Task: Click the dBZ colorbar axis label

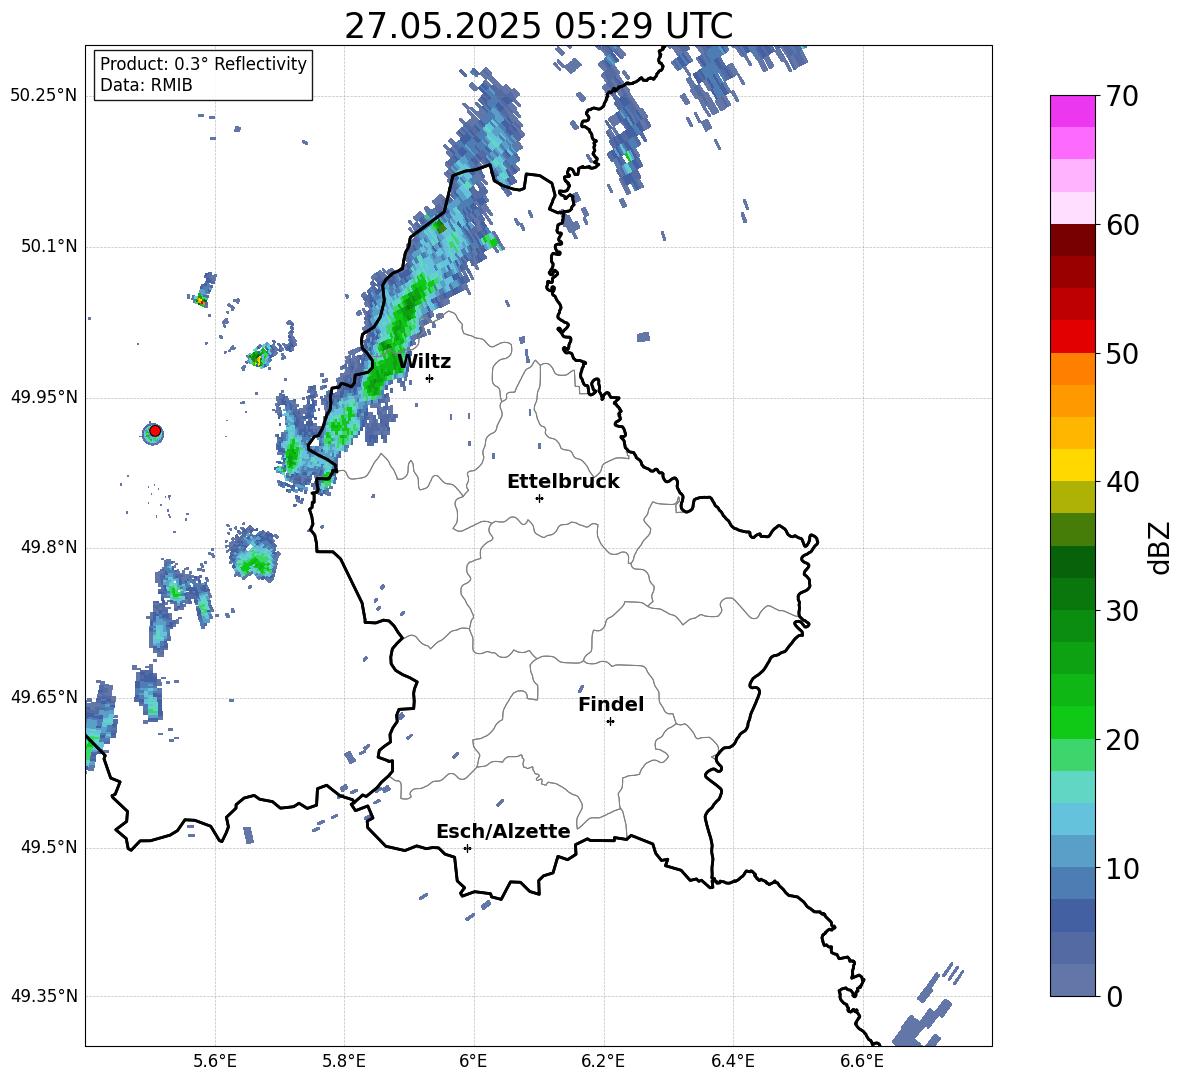Action: pos(1160,547)
